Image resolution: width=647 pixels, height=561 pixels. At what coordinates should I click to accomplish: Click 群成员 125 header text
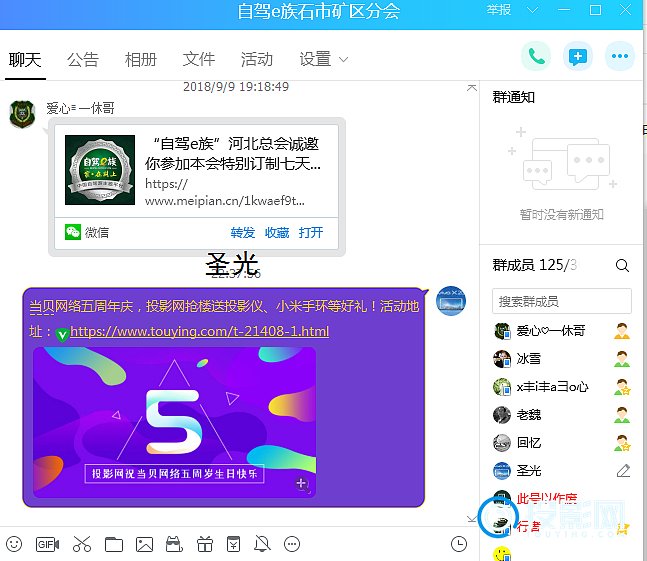534,265
